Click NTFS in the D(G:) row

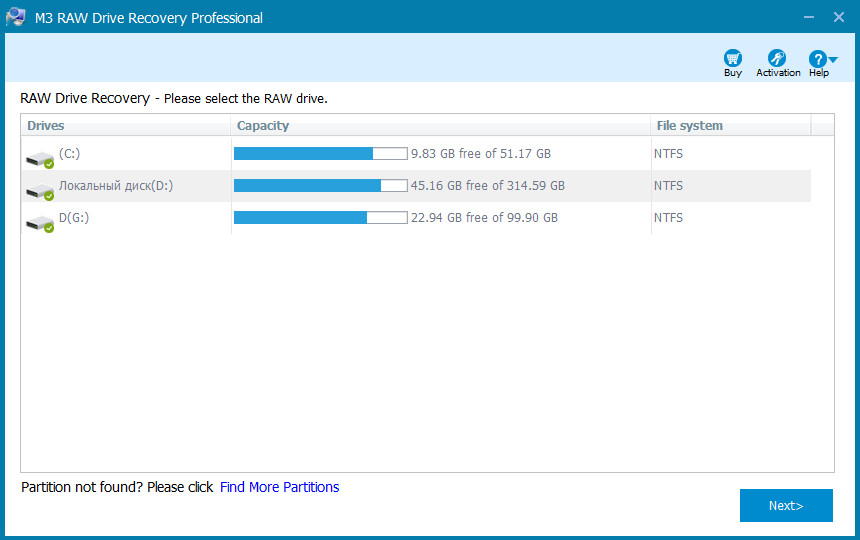click(x=668, y=218)
